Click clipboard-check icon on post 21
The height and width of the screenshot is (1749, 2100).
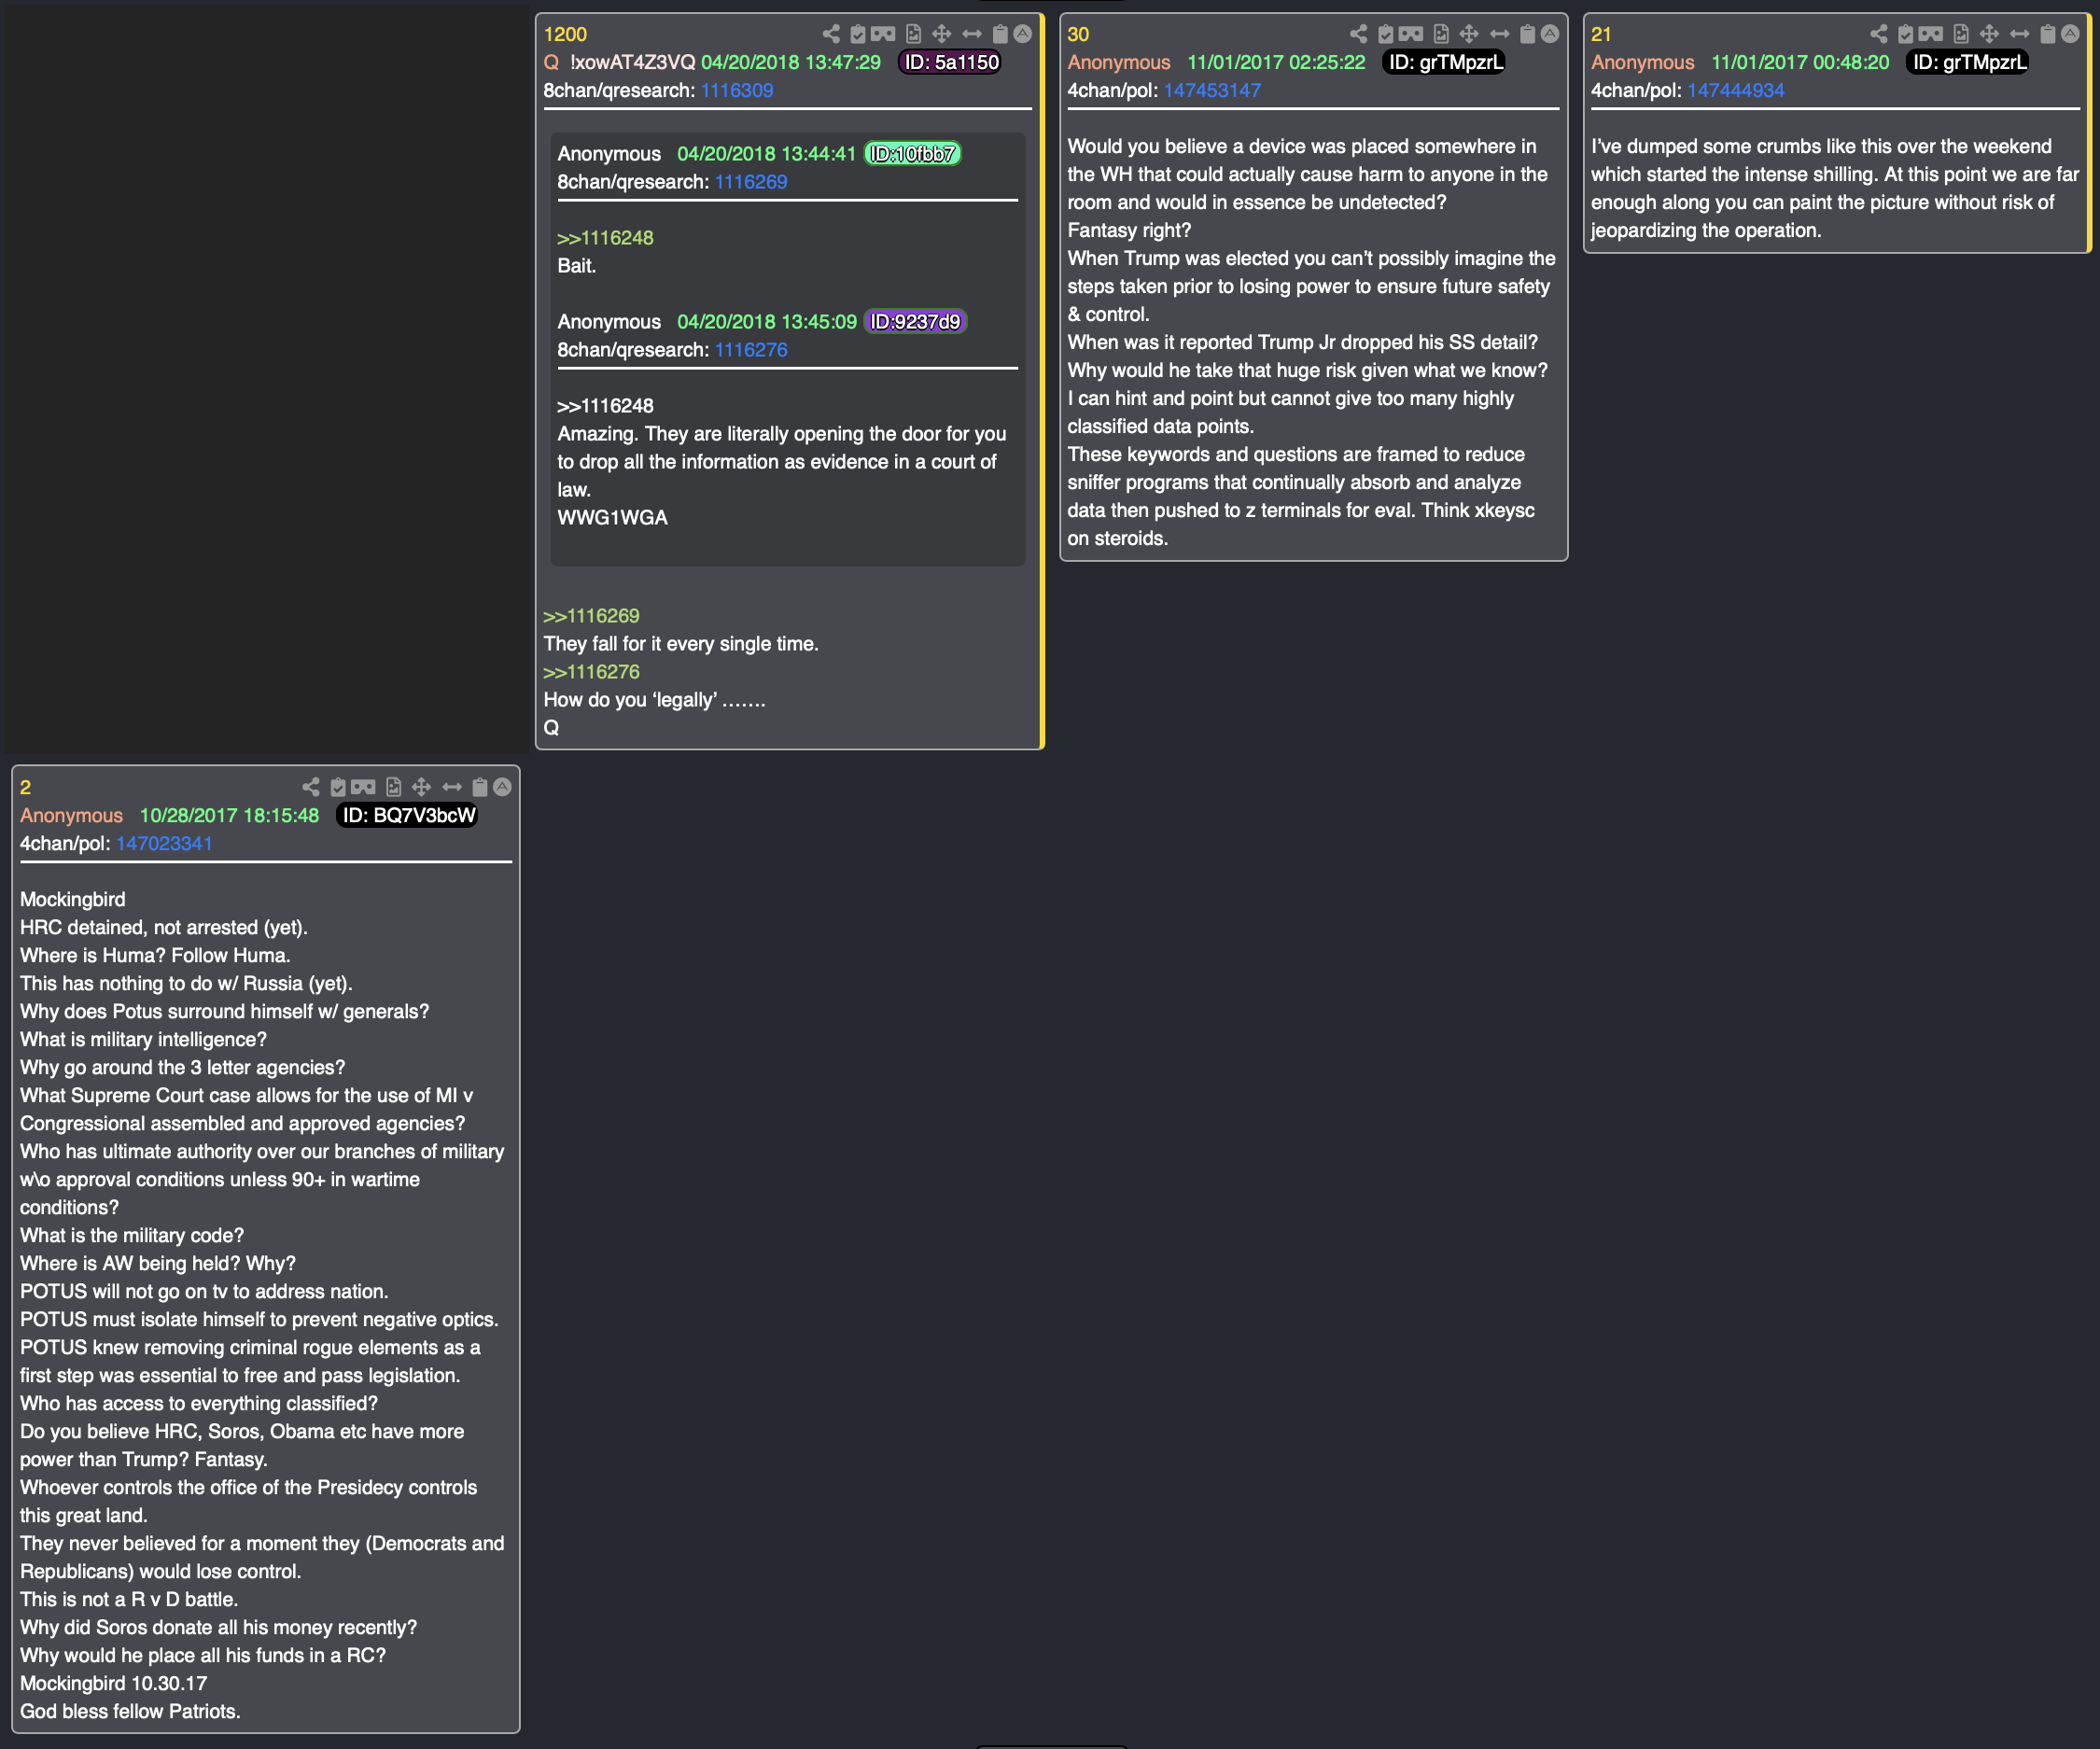(x=1905, y=34)
